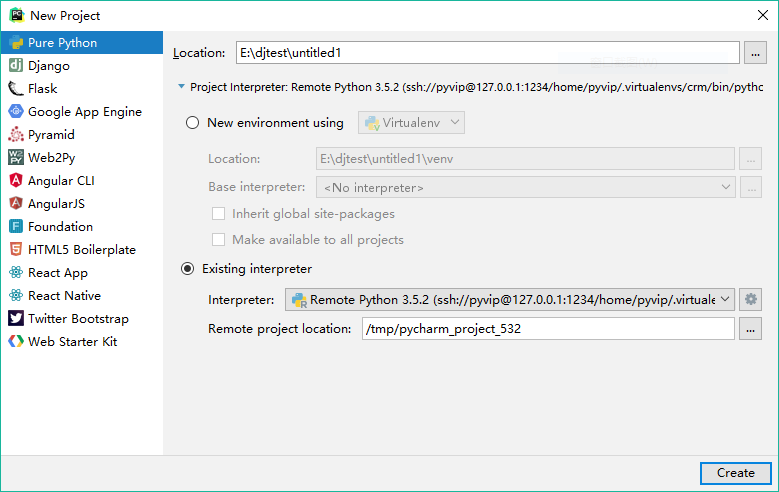Select the React Native label in list
This screenshot has width=779, height=492.
65,296
